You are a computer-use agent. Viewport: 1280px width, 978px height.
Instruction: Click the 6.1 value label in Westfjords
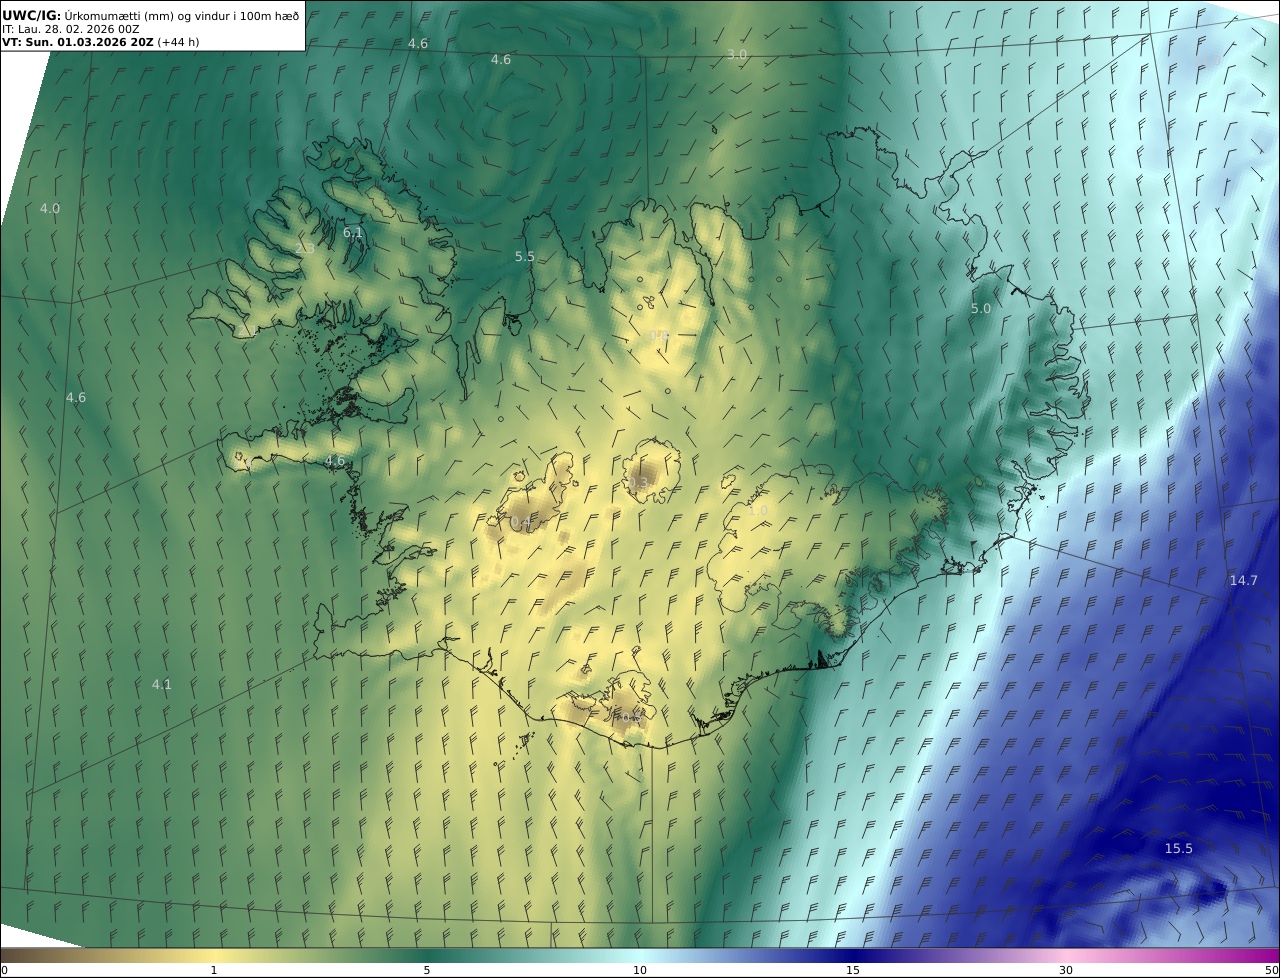click(353, 232)
